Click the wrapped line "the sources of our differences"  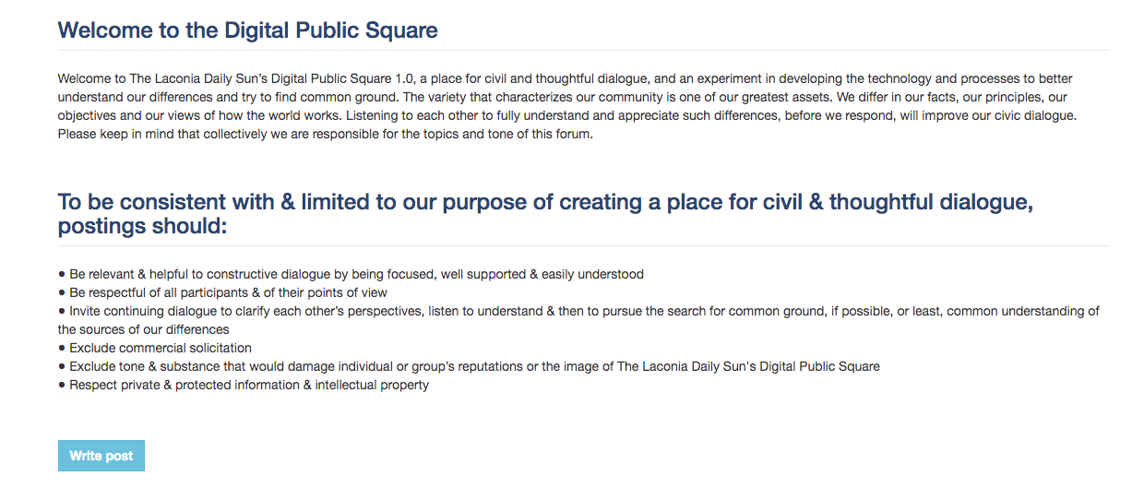pyautogui.click(x=144, y=329)
